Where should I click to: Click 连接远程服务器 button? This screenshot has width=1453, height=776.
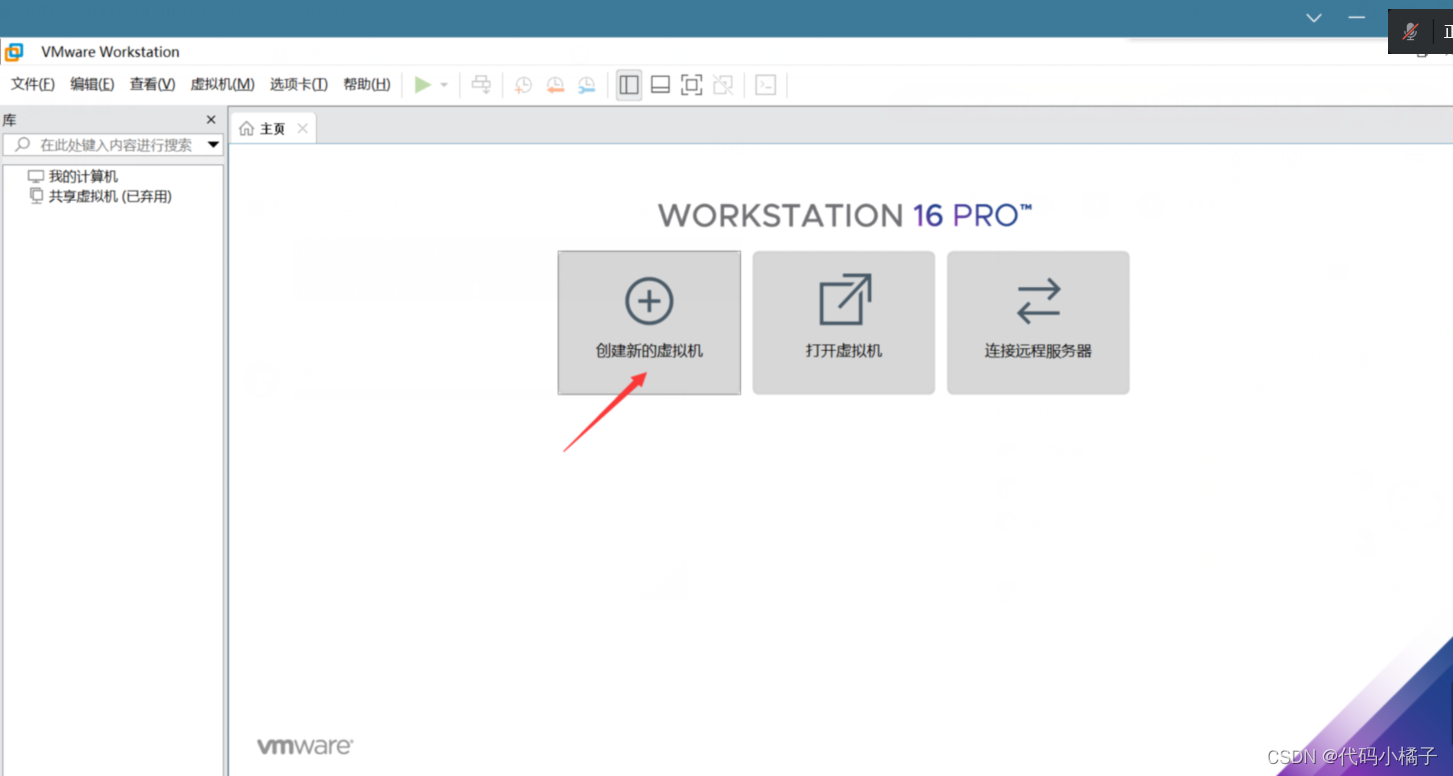click(1038, 322)
